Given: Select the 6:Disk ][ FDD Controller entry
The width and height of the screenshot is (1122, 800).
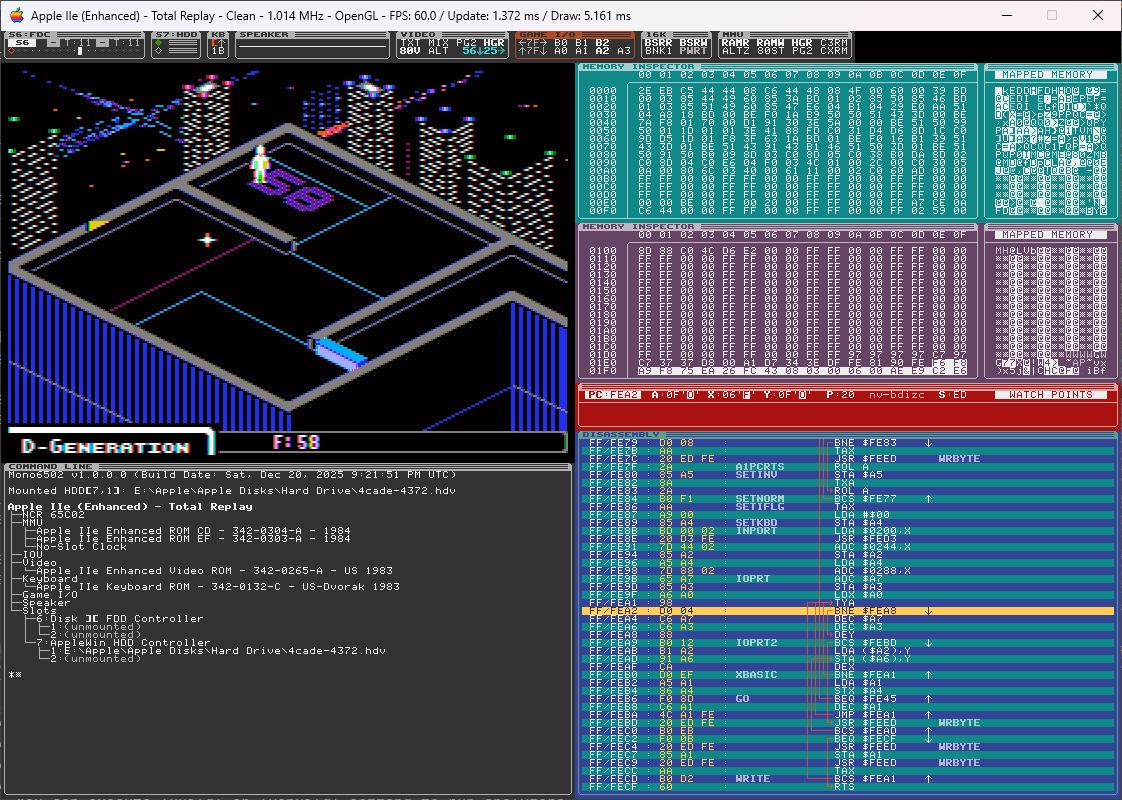Looking at the screenshot, I should click(119, 618).
